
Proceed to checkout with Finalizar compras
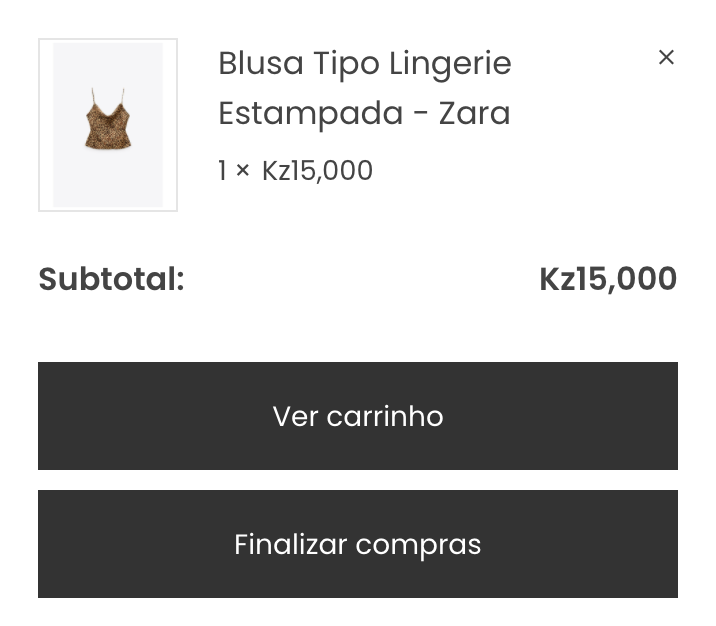click(358, 544)
